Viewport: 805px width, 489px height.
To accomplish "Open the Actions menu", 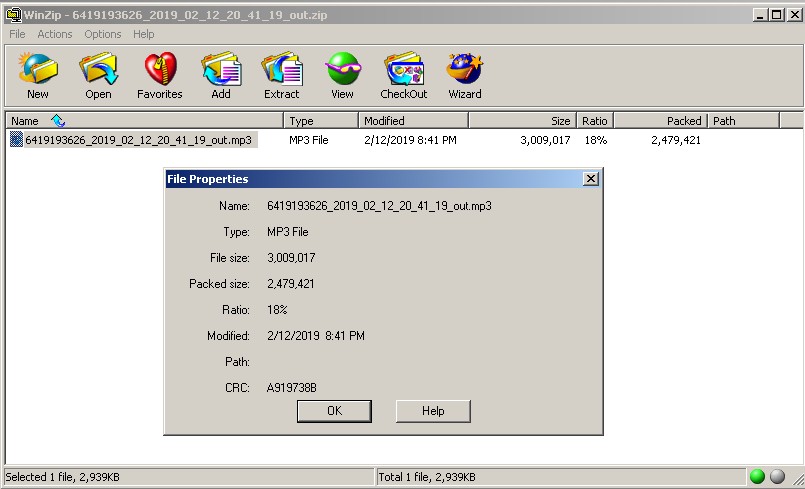I will [54, 34].
